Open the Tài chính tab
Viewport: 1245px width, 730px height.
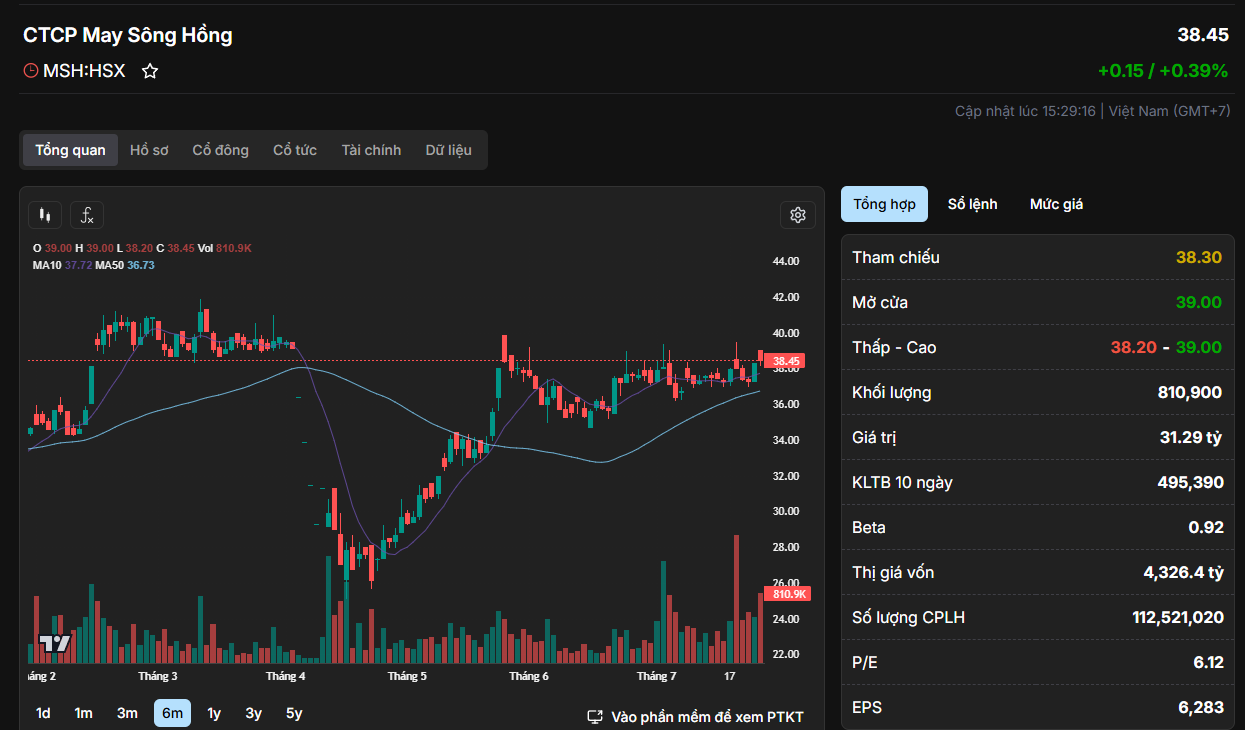point(371,150)
